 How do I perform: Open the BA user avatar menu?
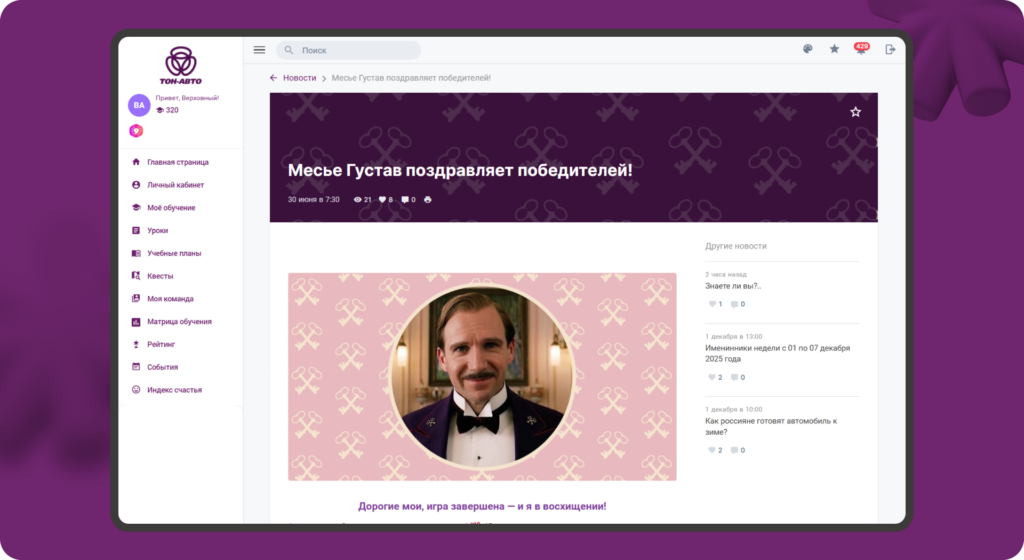click(139, 105)
